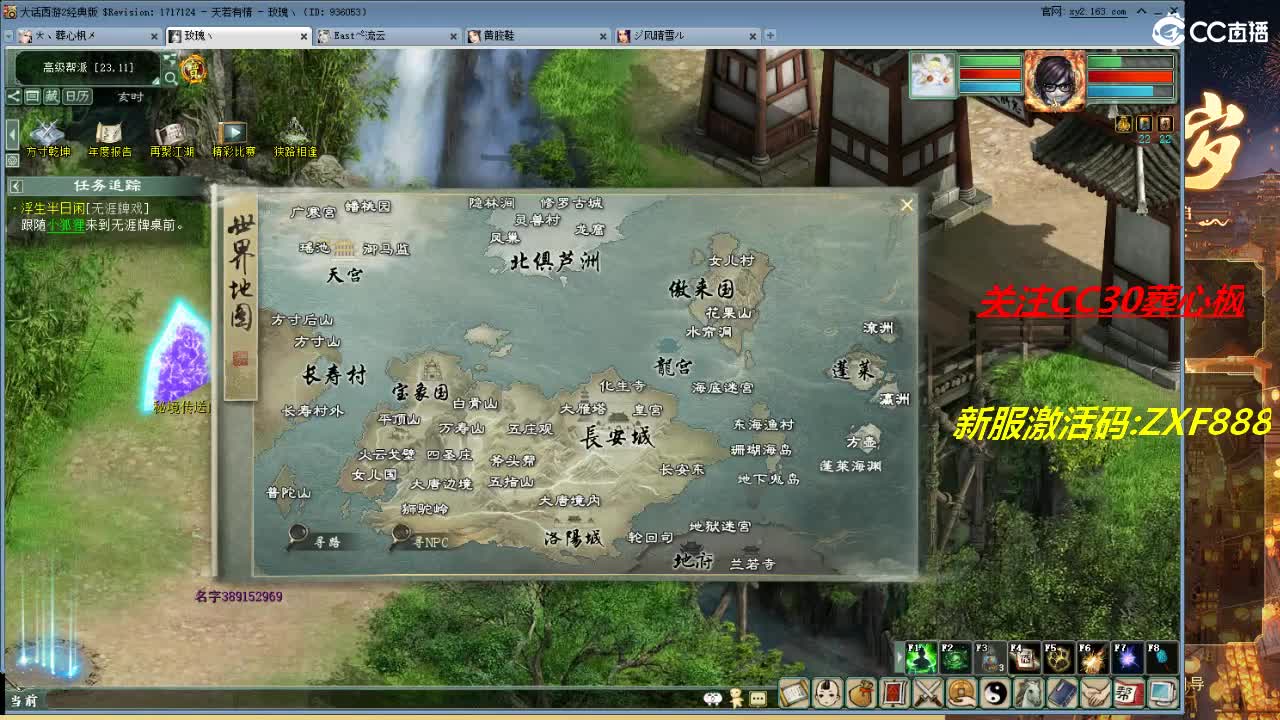The height and width of the screenshot is (720, 1280).
Task: Select 傲来国 on the world map
Action: pyautogui.click(x=702, y=289)
